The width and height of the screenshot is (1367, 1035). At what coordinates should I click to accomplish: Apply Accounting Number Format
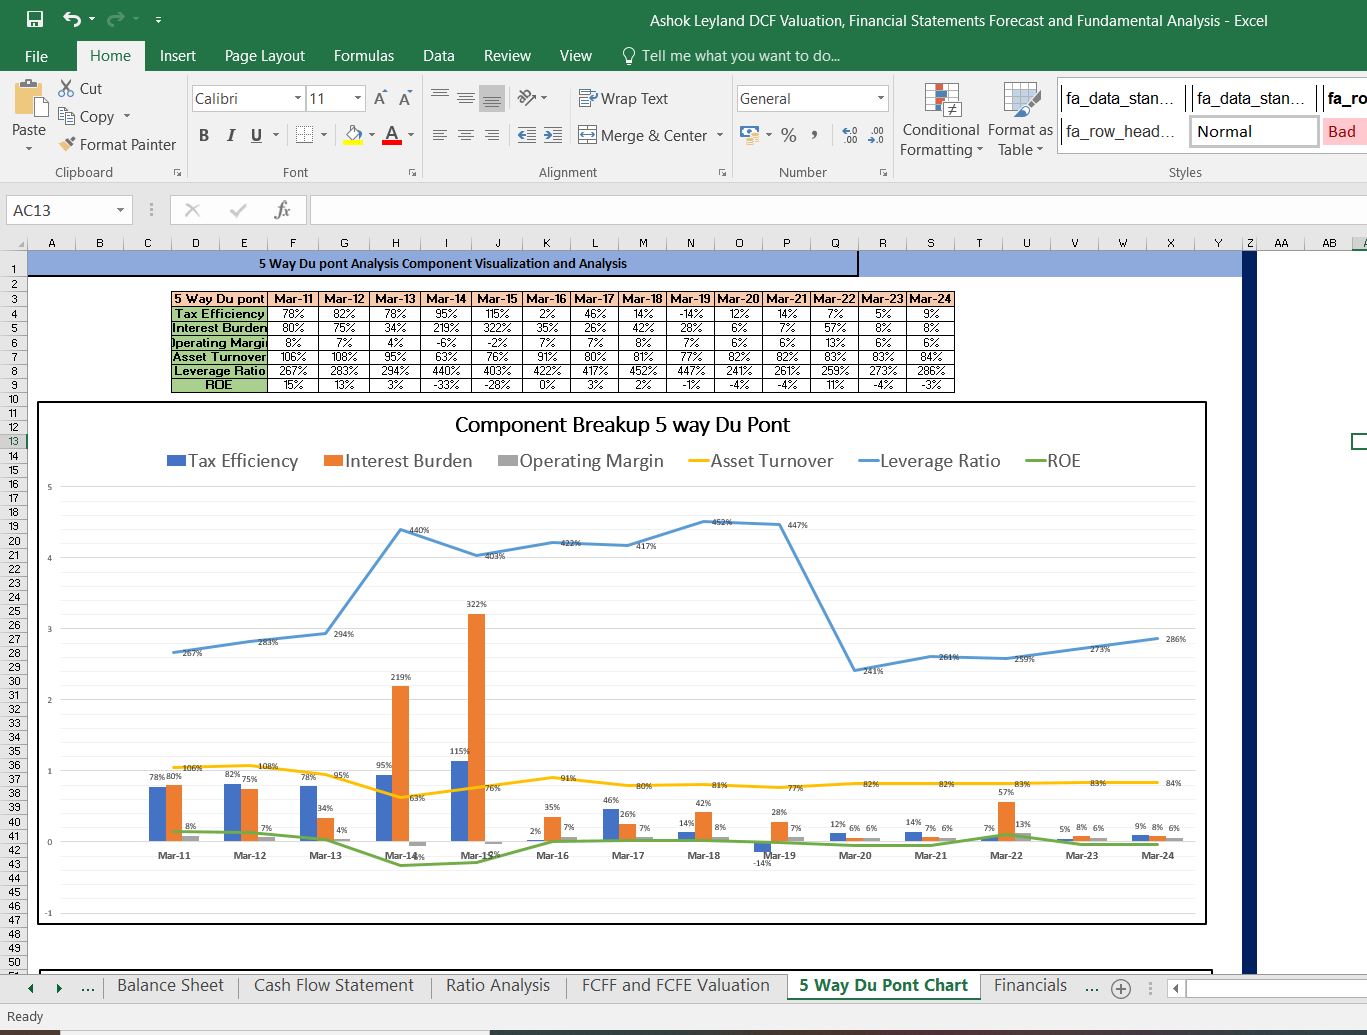[749, 134]
